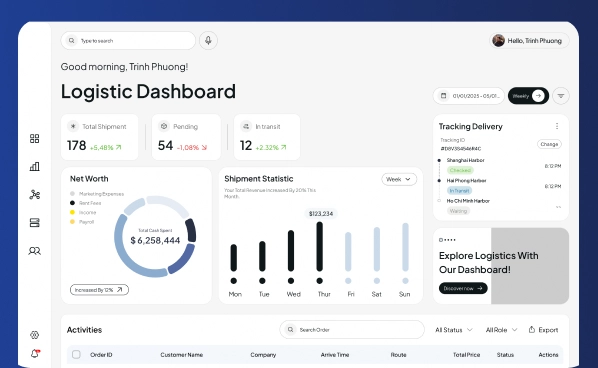
Task: Open the dashboard grid icon in sidebar
Action: click(34, 138)
